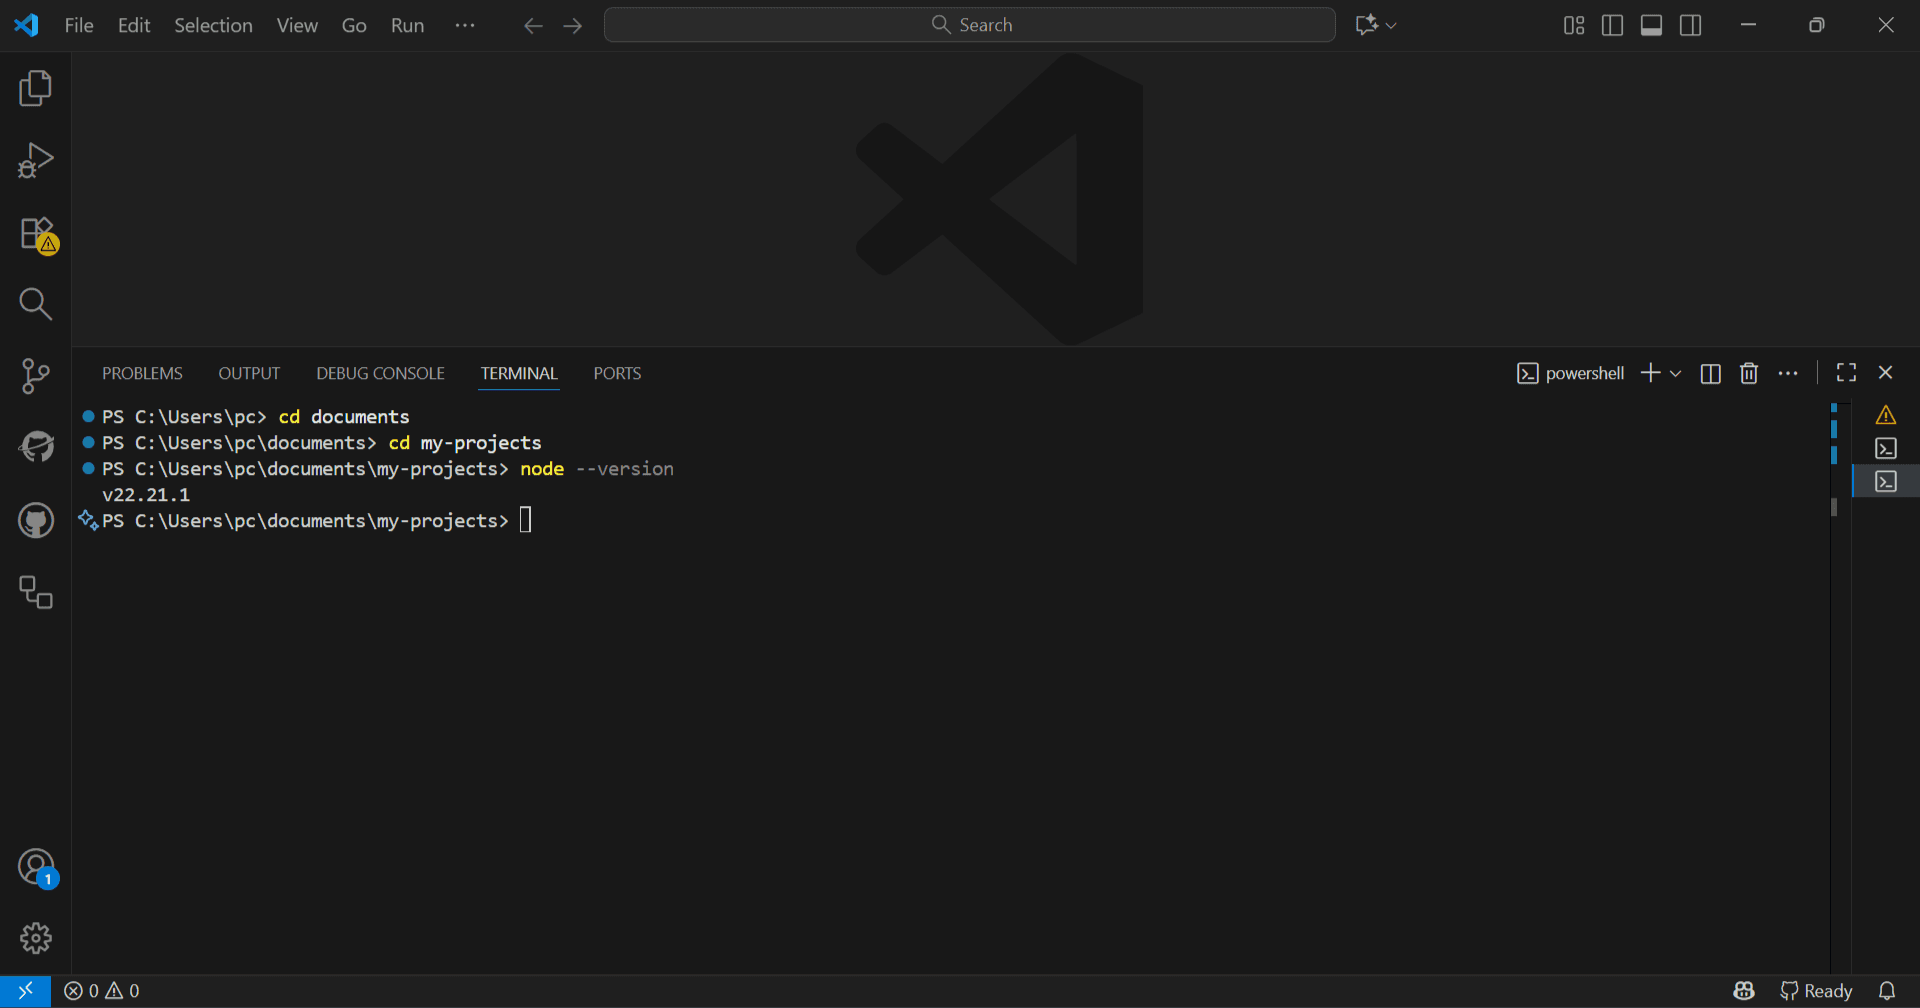Switch to the DEBUG CONSOLE tab

click(380, 372)
